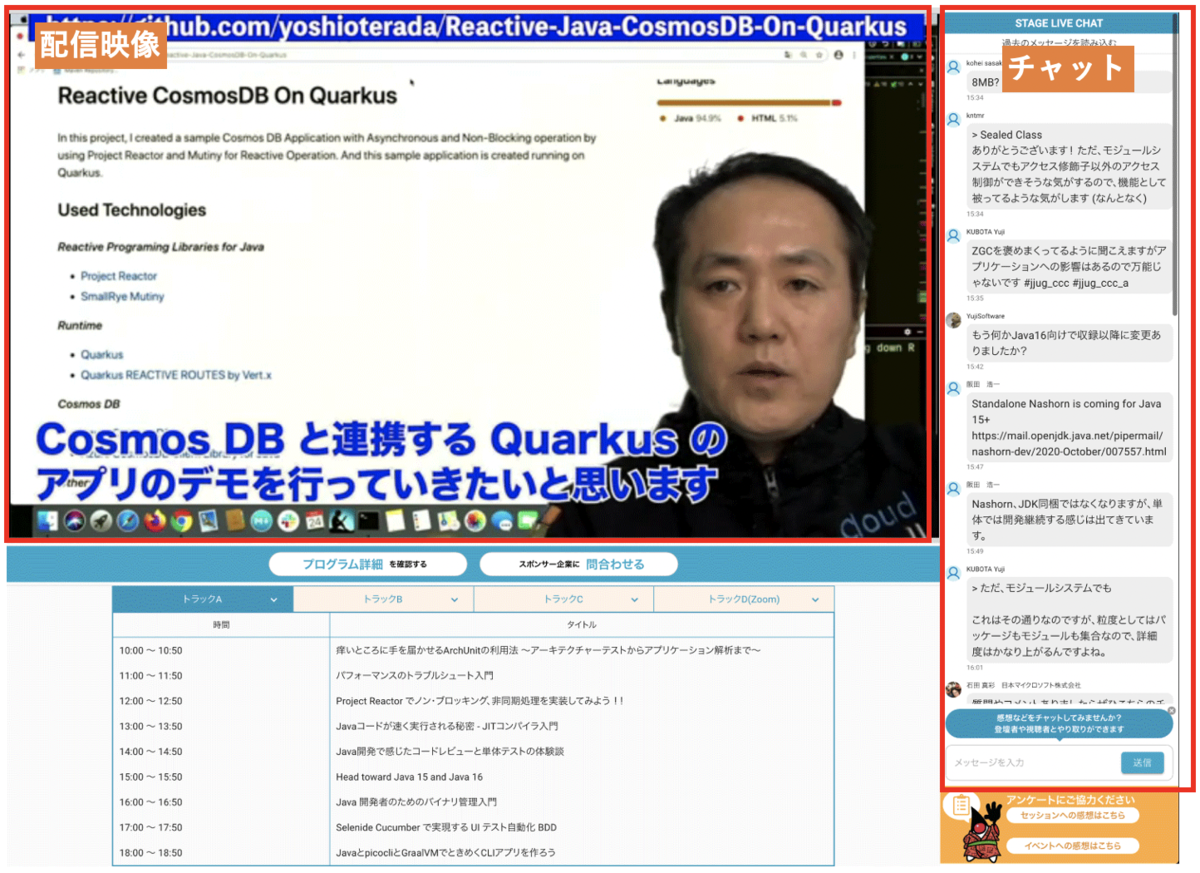
Task: Open the mail.openjdk.java.net nashorn-dev URL in chat
Action: point(1068,444)
